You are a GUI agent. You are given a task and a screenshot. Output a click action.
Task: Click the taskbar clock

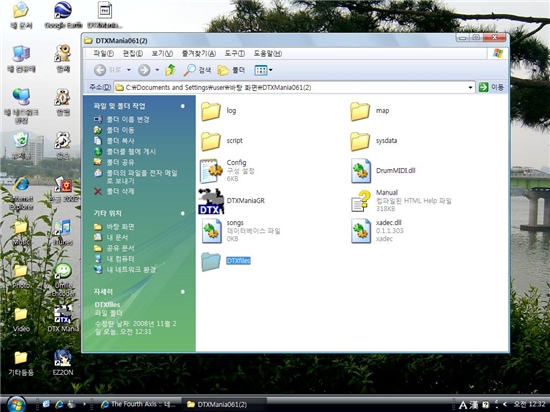click(529, 404)
